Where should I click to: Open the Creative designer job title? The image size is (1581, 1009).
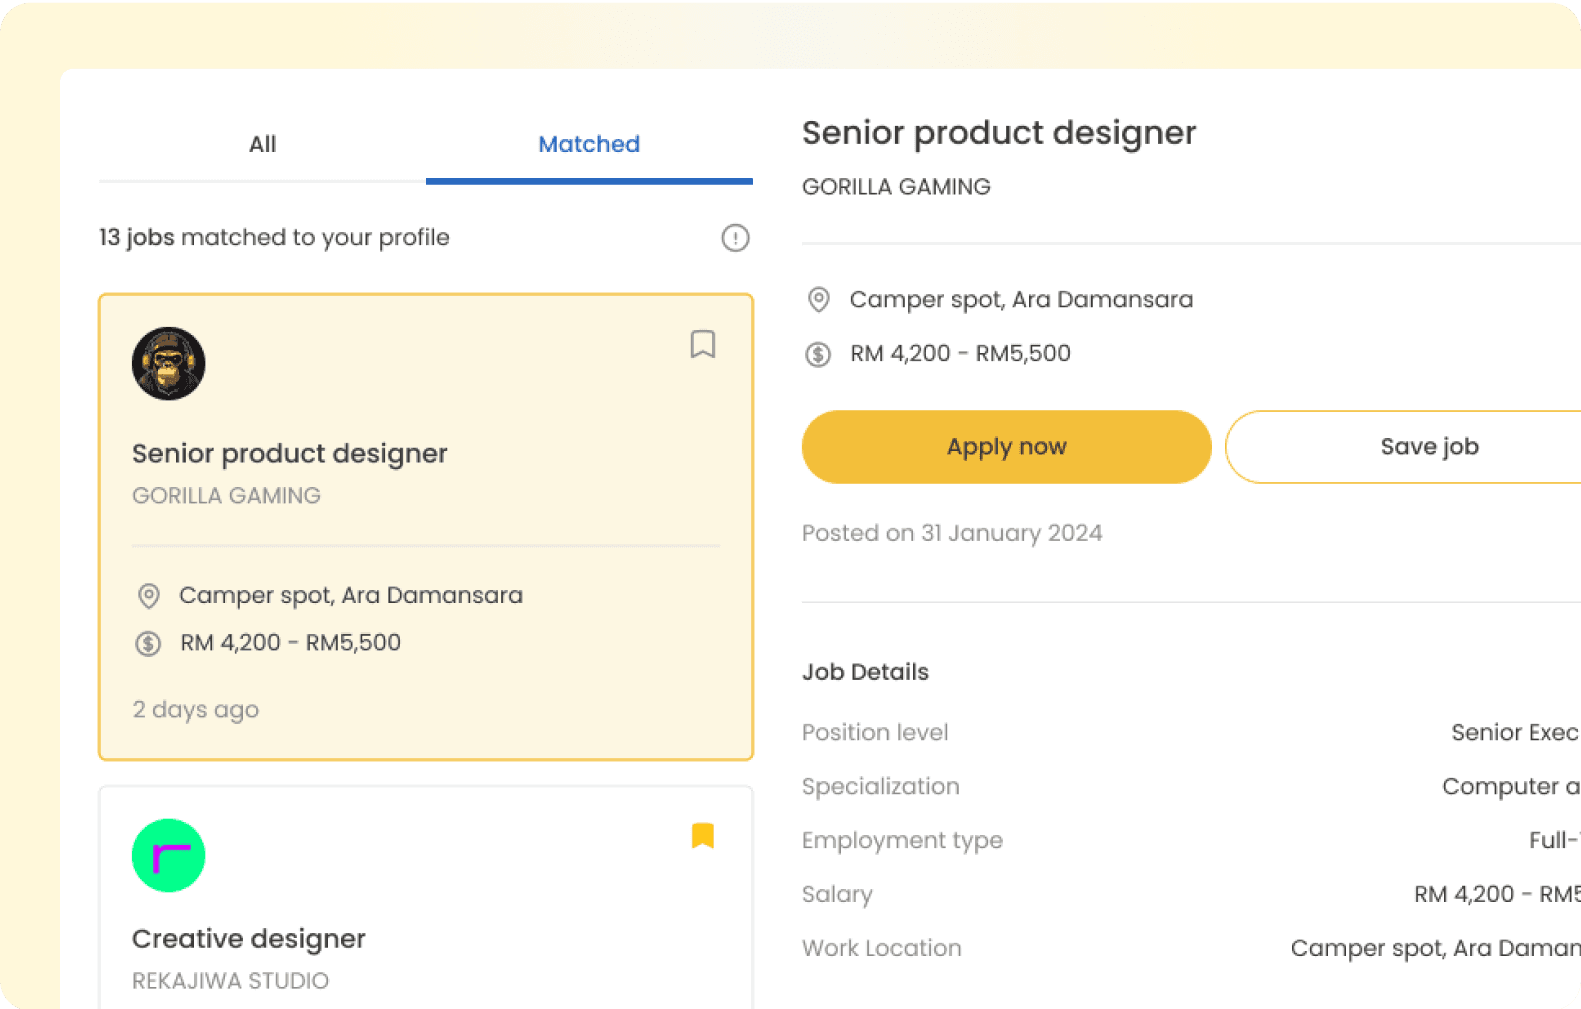(249, 939)
